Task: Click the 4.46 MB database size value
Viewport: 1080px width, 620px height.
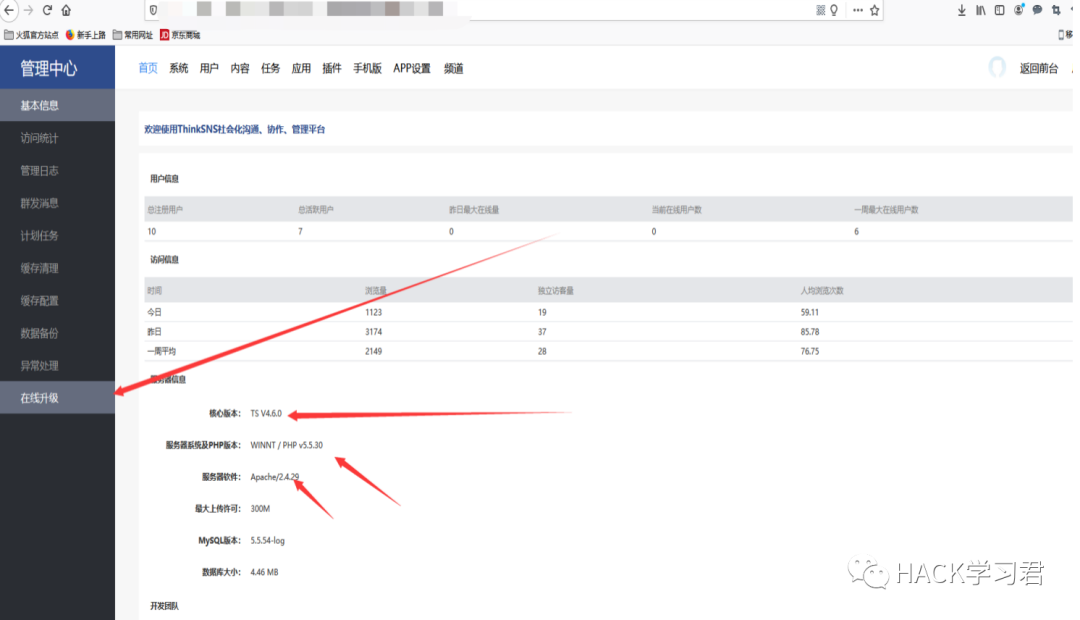Action: 264,572
